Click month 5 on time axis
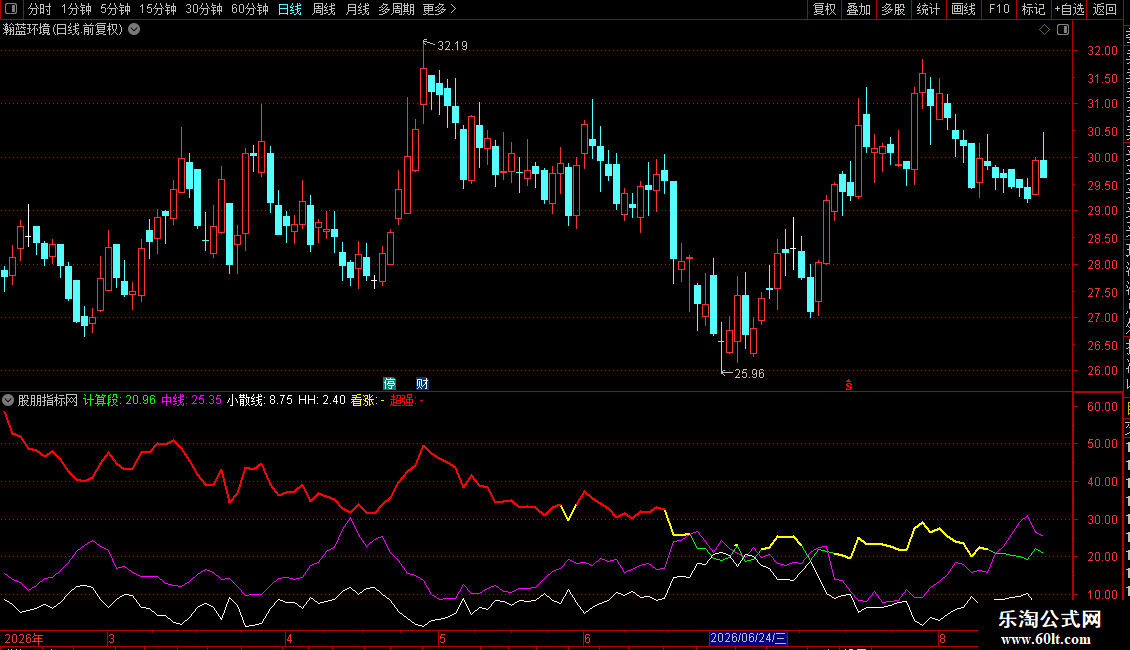Image resolution: width=1130 pixels, height=650 pixels. 442,638
